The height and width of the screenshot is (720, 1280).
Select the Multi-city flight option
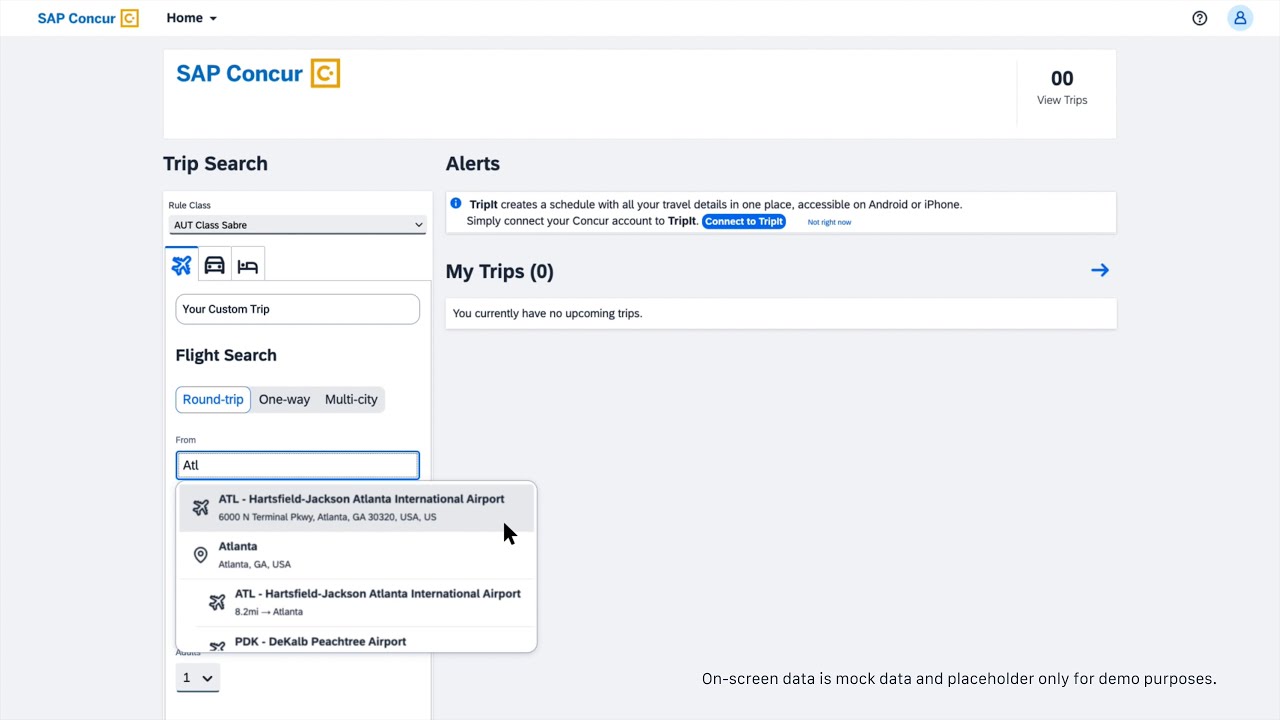tap(351, 399)
